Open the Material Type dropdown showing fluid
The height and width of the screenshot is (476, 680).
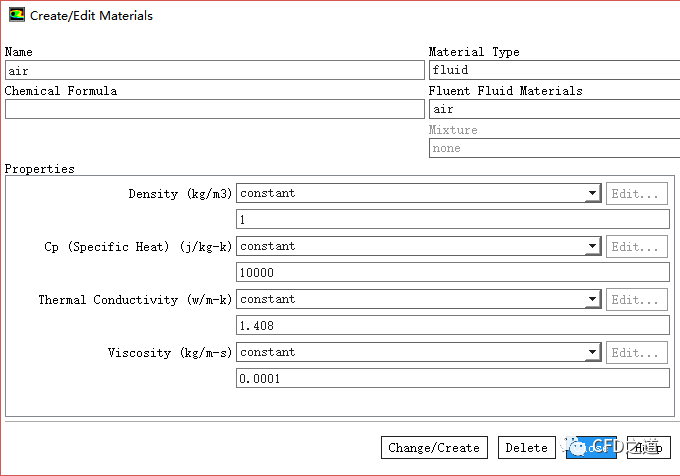tap(554, 71)
